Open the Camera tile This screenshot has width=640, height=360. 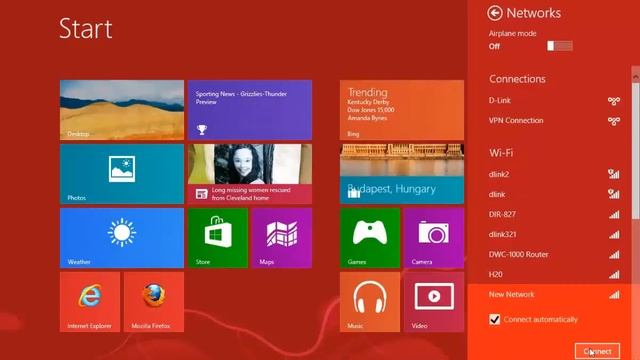click(x=434, y=238)
